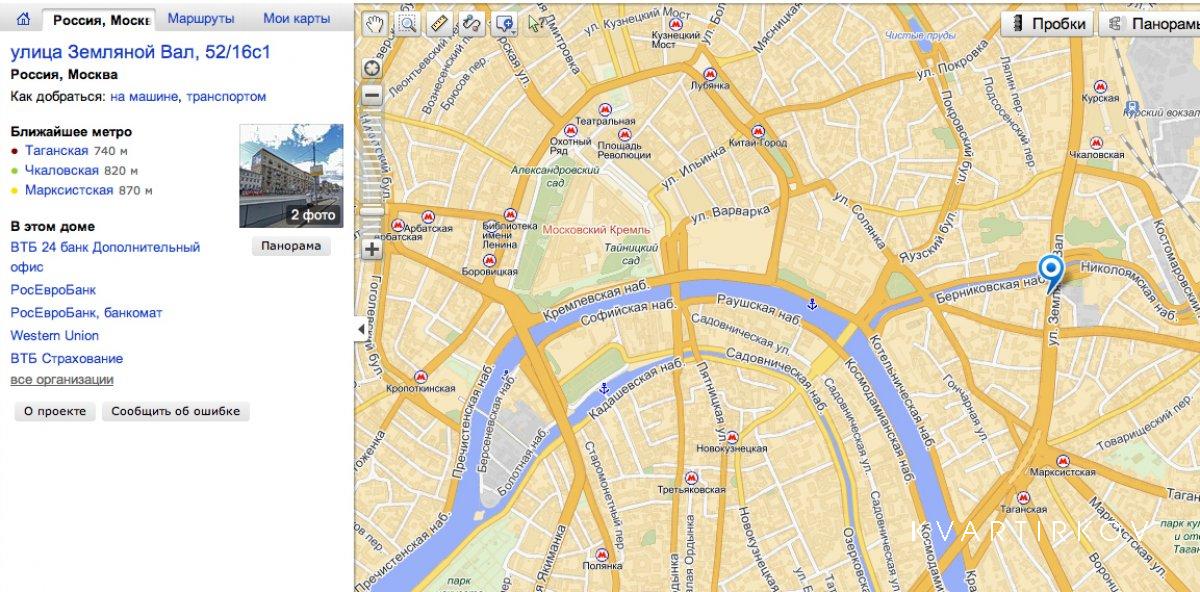Screen dimensions: 1200x592
Task: Click the Раушская наб. map label
Action: coord(762,309)
